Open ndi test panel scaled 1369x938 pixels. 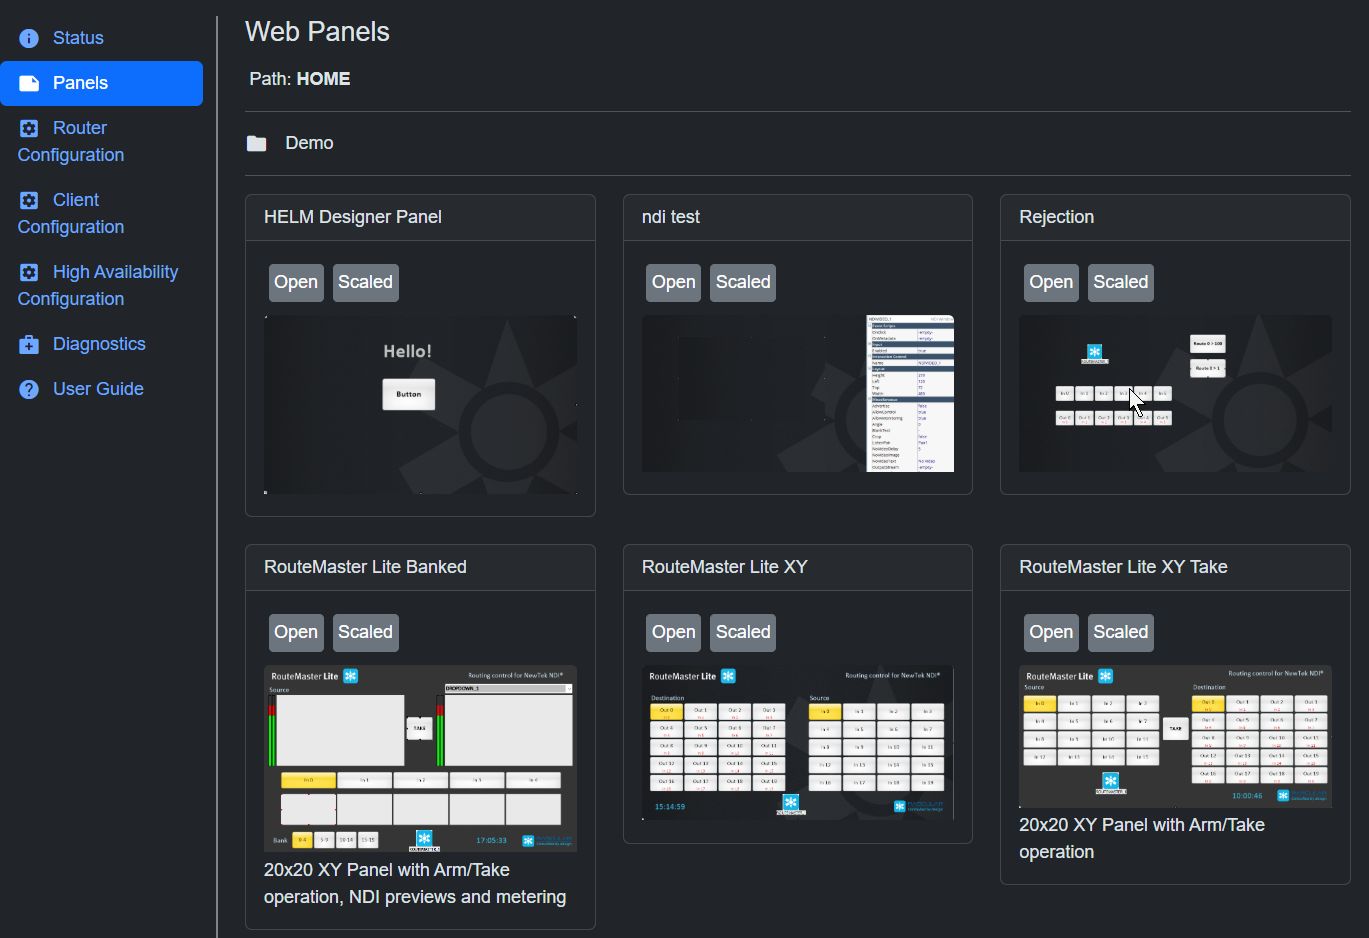click(x=743, y=282)
